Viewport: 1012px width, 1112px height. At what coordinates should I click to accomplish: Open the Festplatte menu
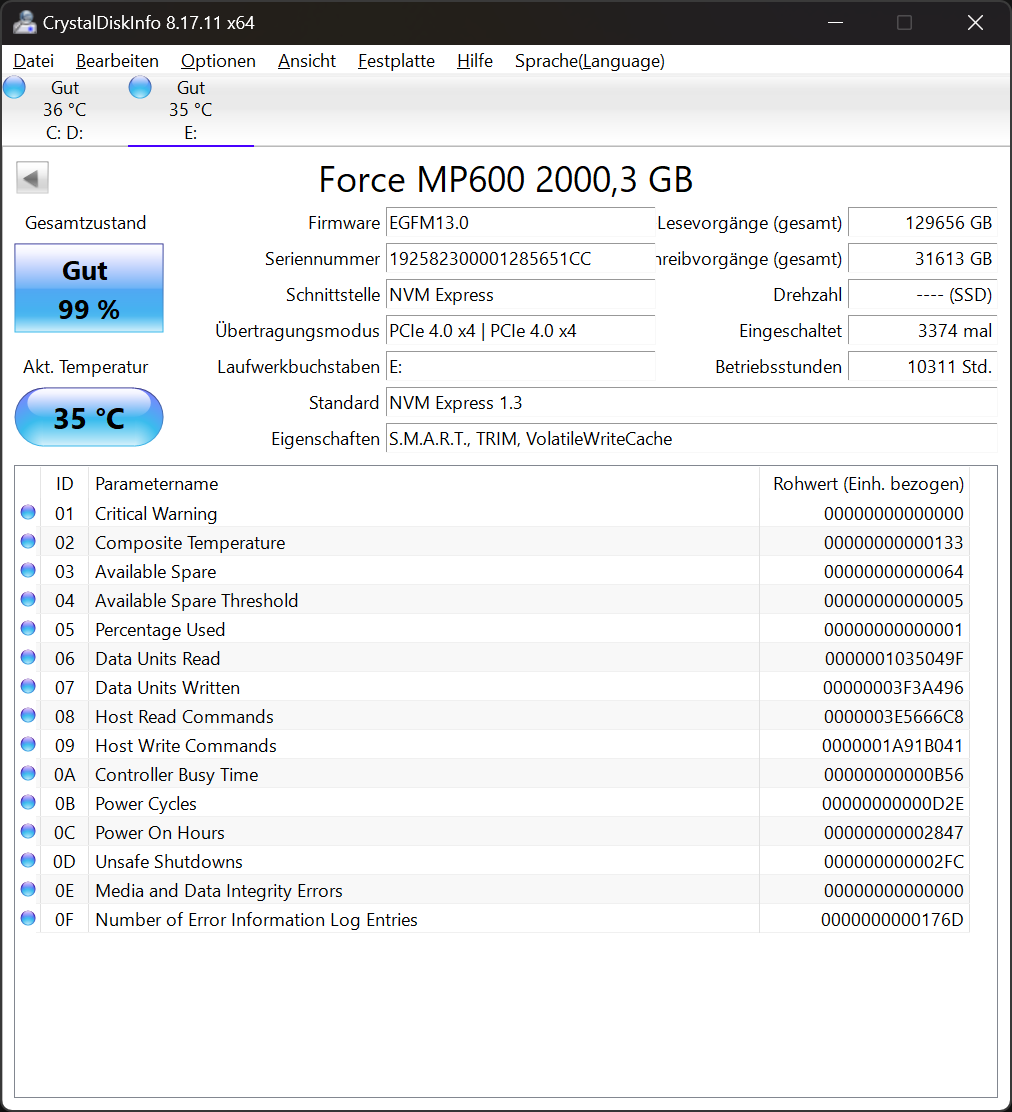(396, 61)
